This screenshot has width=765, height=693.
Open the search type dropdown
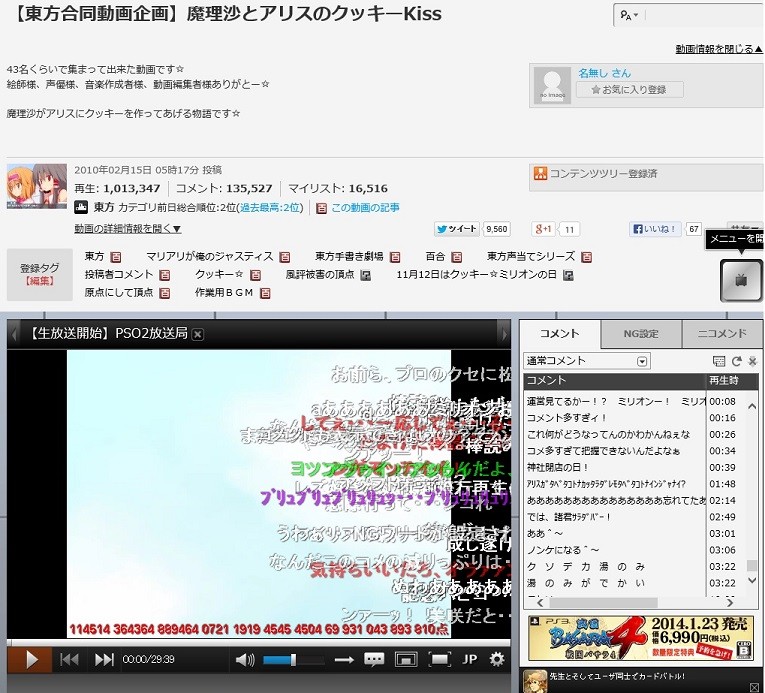[629, 15]
